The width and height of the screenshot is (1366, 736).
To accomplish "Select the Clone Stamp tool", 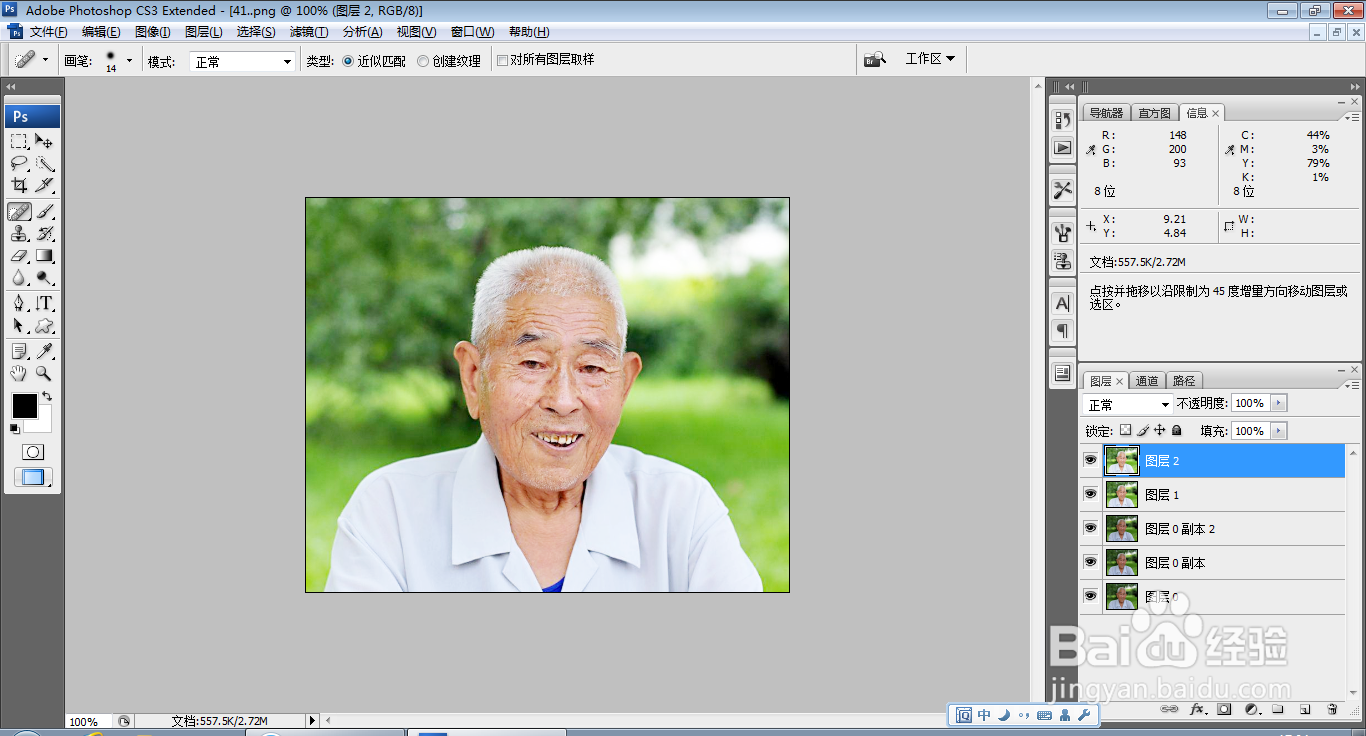I will [19, 233].
